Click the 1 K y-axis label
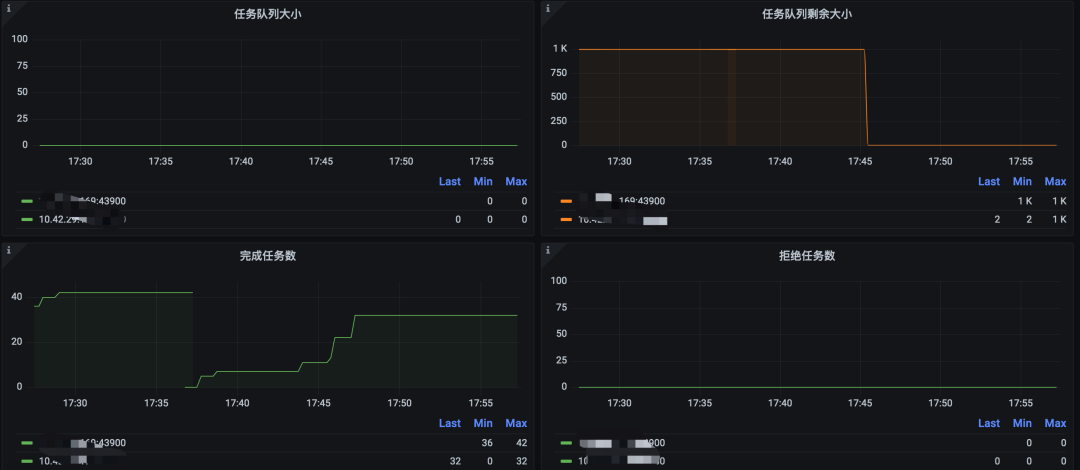 coord(559,49)
